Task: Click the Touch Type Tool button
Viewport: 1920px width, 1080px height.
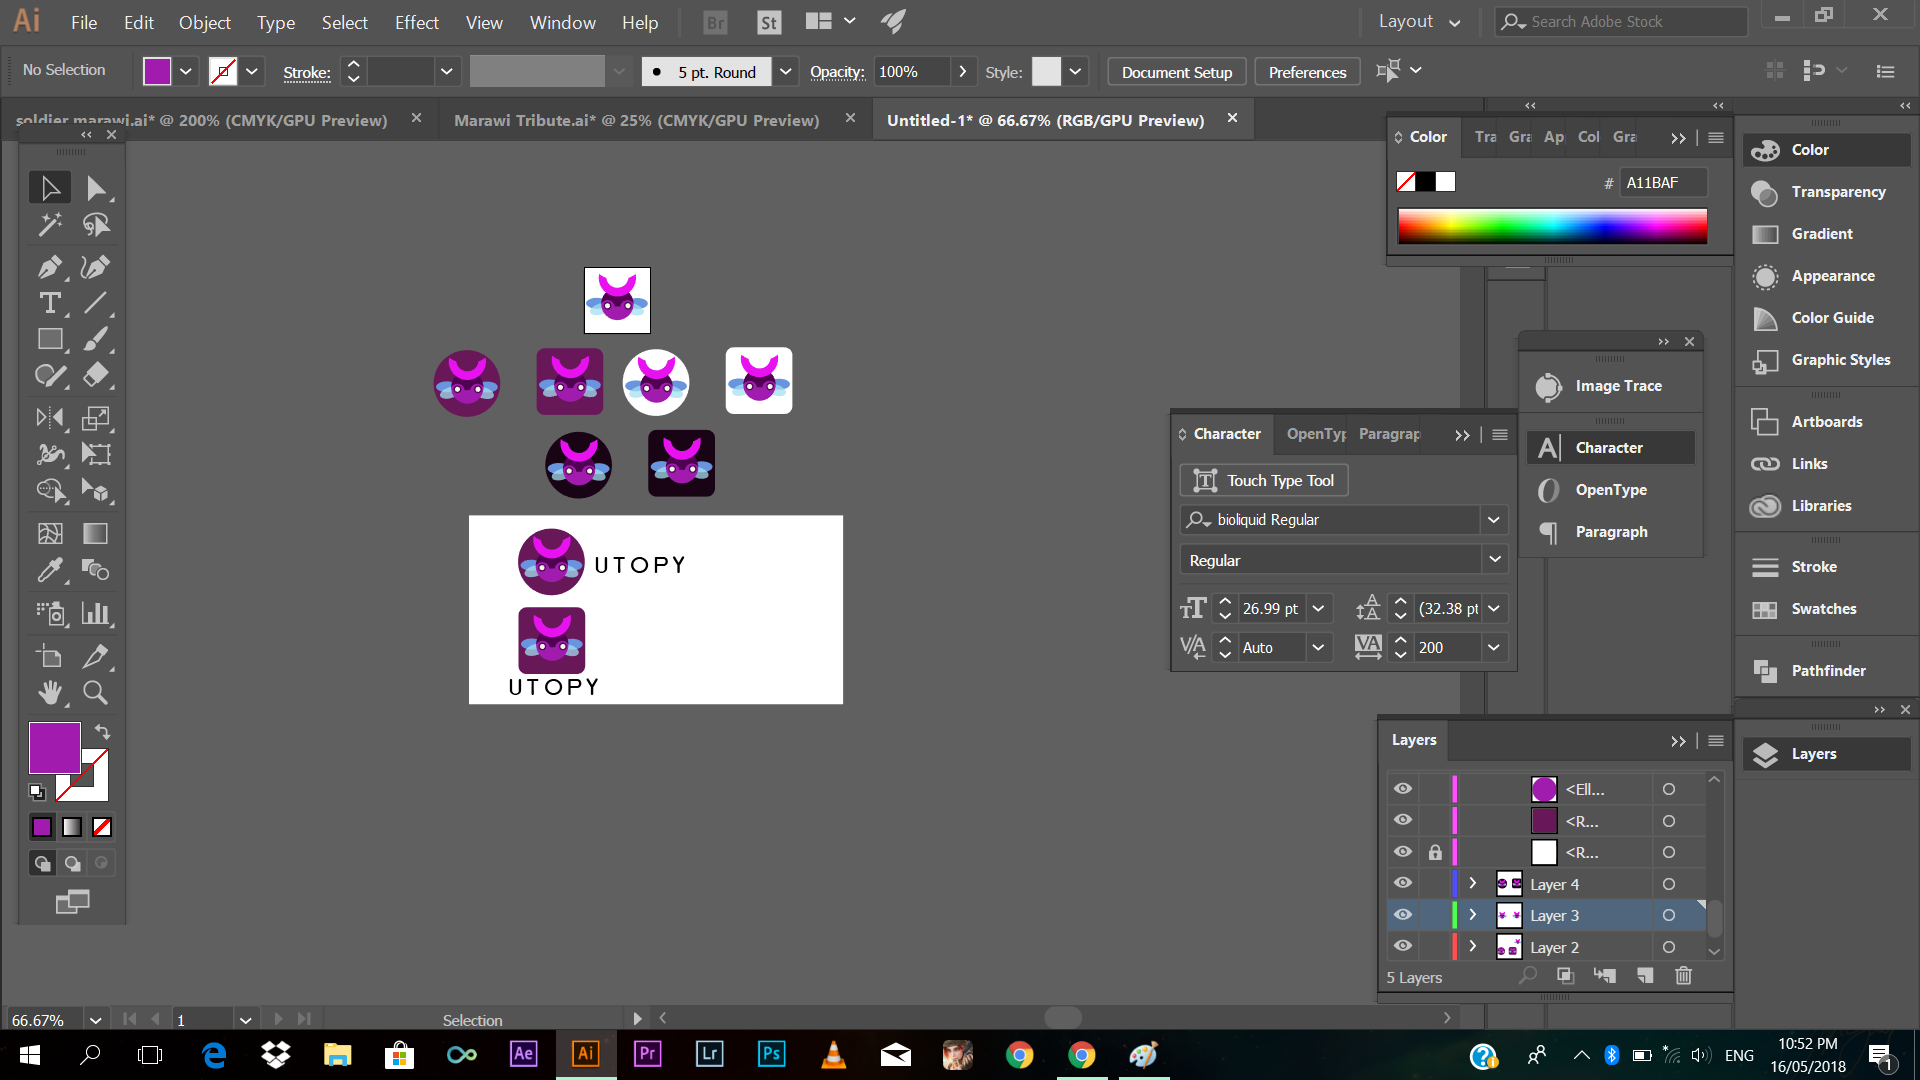Action: pos(1264,481)
